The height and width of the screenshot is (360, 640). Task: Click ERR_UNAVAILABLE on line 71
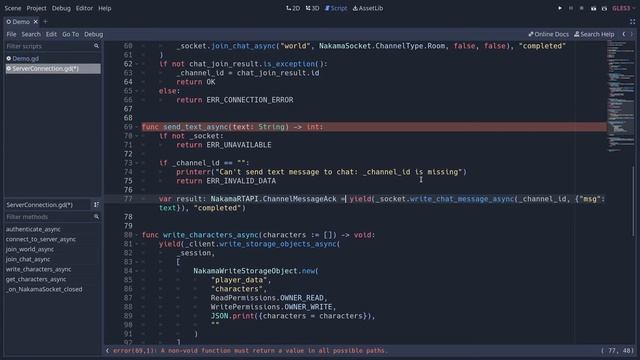coord(239,145)
